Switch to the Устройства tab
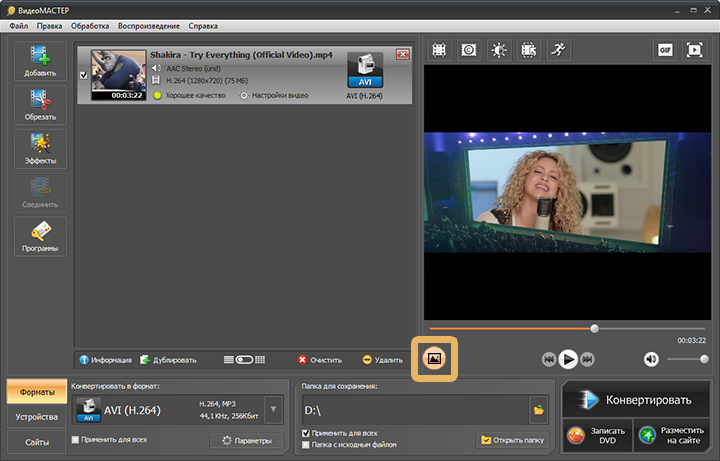The width and height of the screenshot is (720, 461). tap(37, 417)
